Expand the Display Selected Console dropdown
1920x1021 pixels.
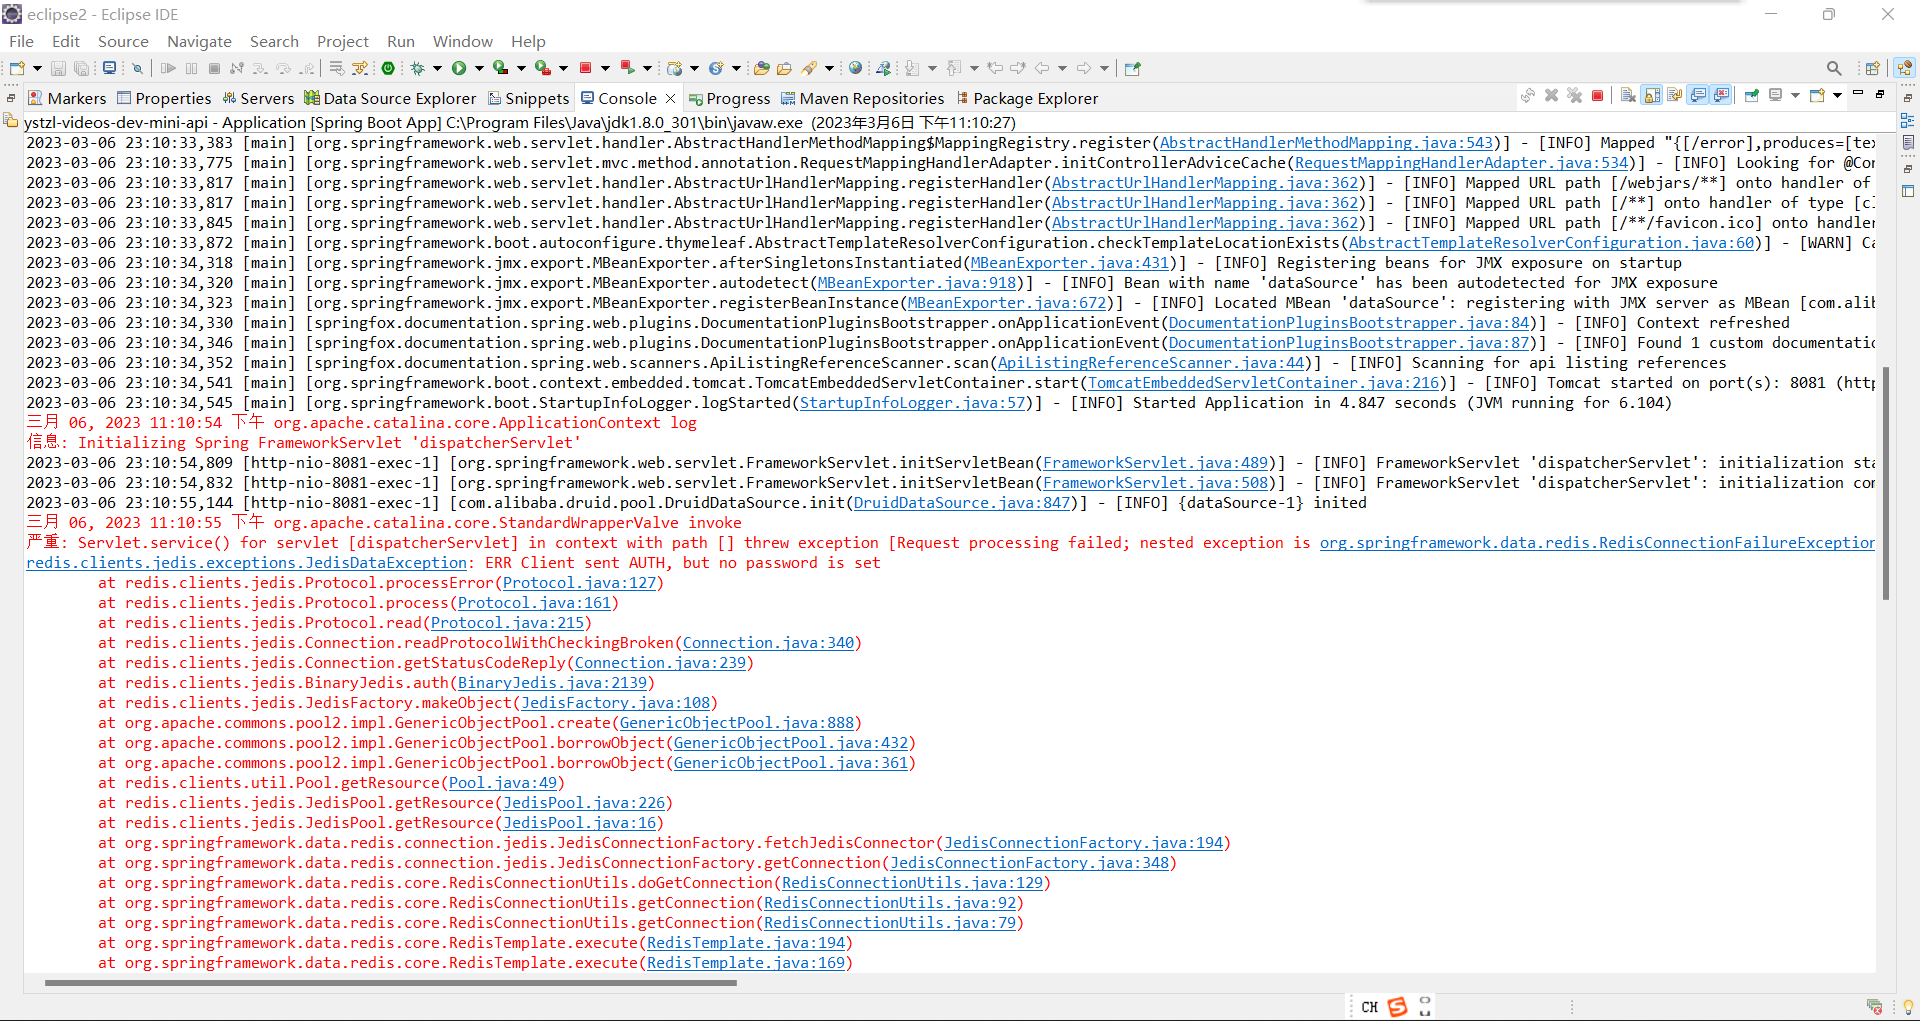1795,96
